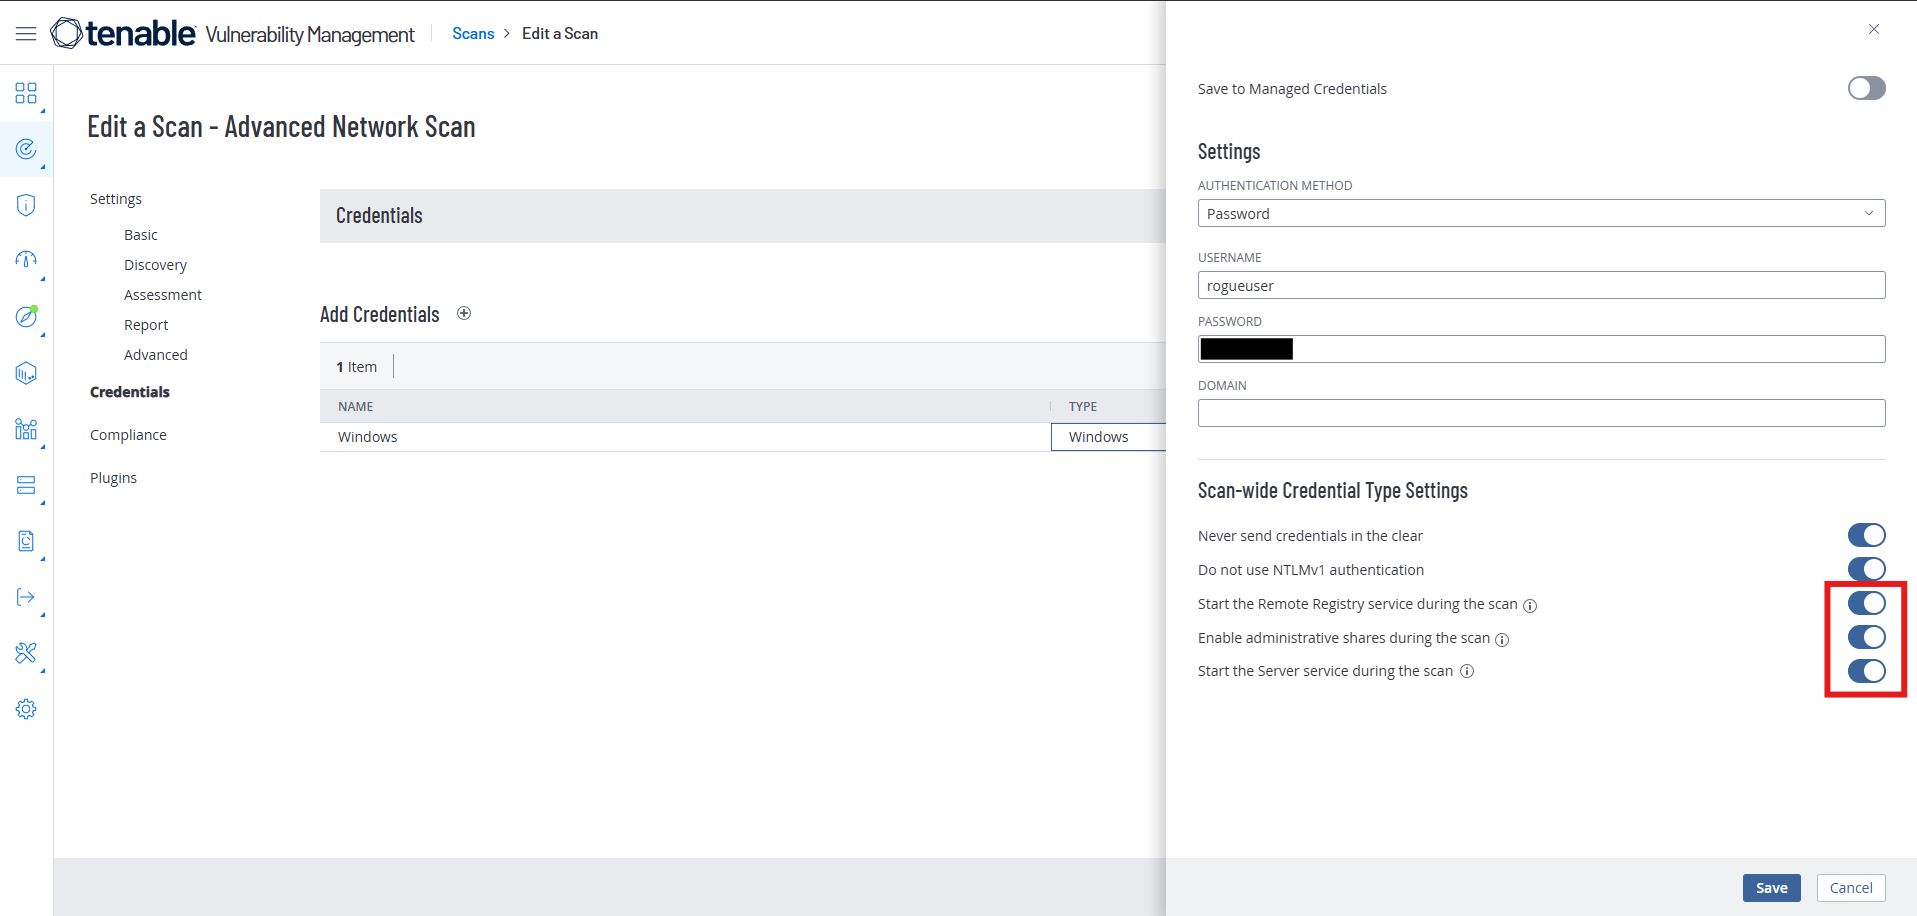
Task: Click the plus icon beside Add Credentials
Action: point(464,314)
